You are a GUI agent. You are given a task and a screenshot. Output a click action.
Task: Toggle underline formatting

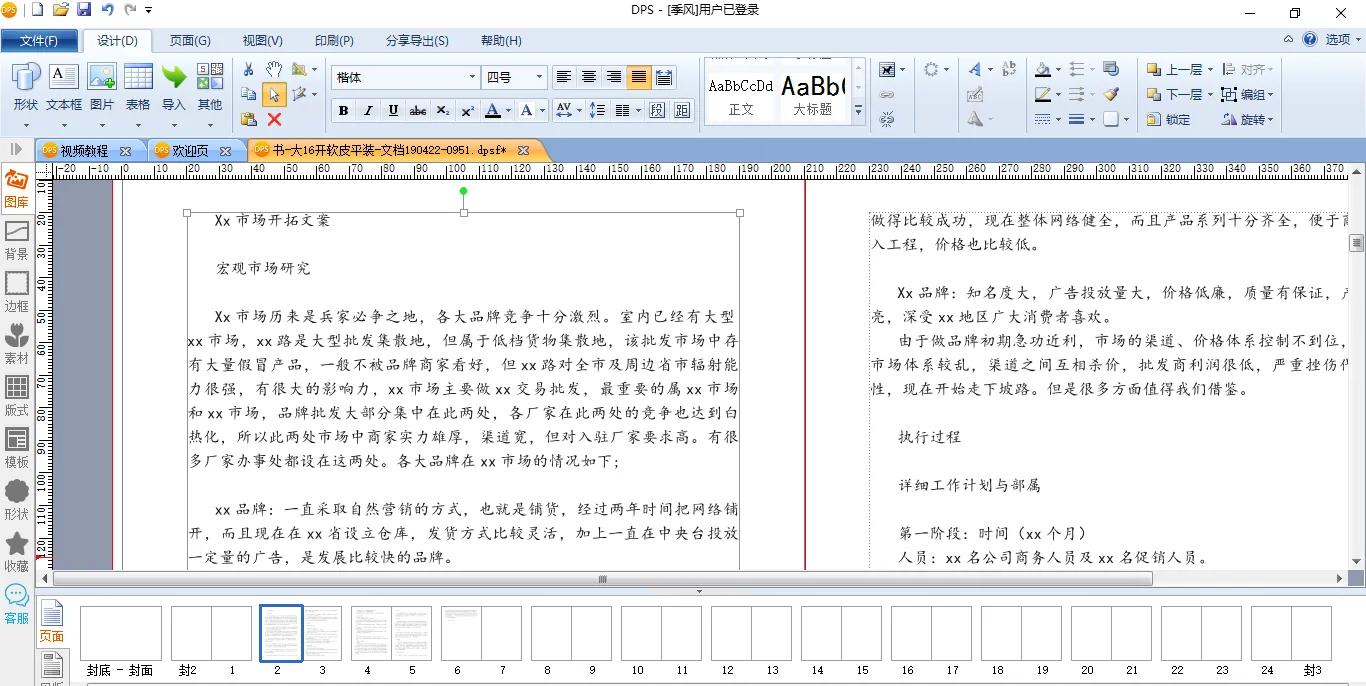(393, 110)
